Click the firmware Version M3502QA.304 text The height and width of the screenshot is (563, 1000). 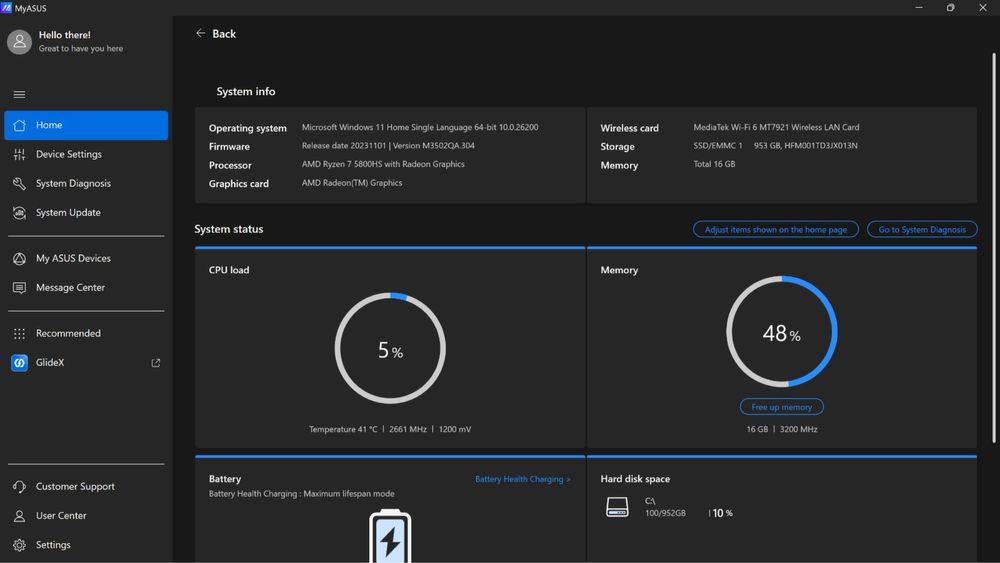(434, 146)
